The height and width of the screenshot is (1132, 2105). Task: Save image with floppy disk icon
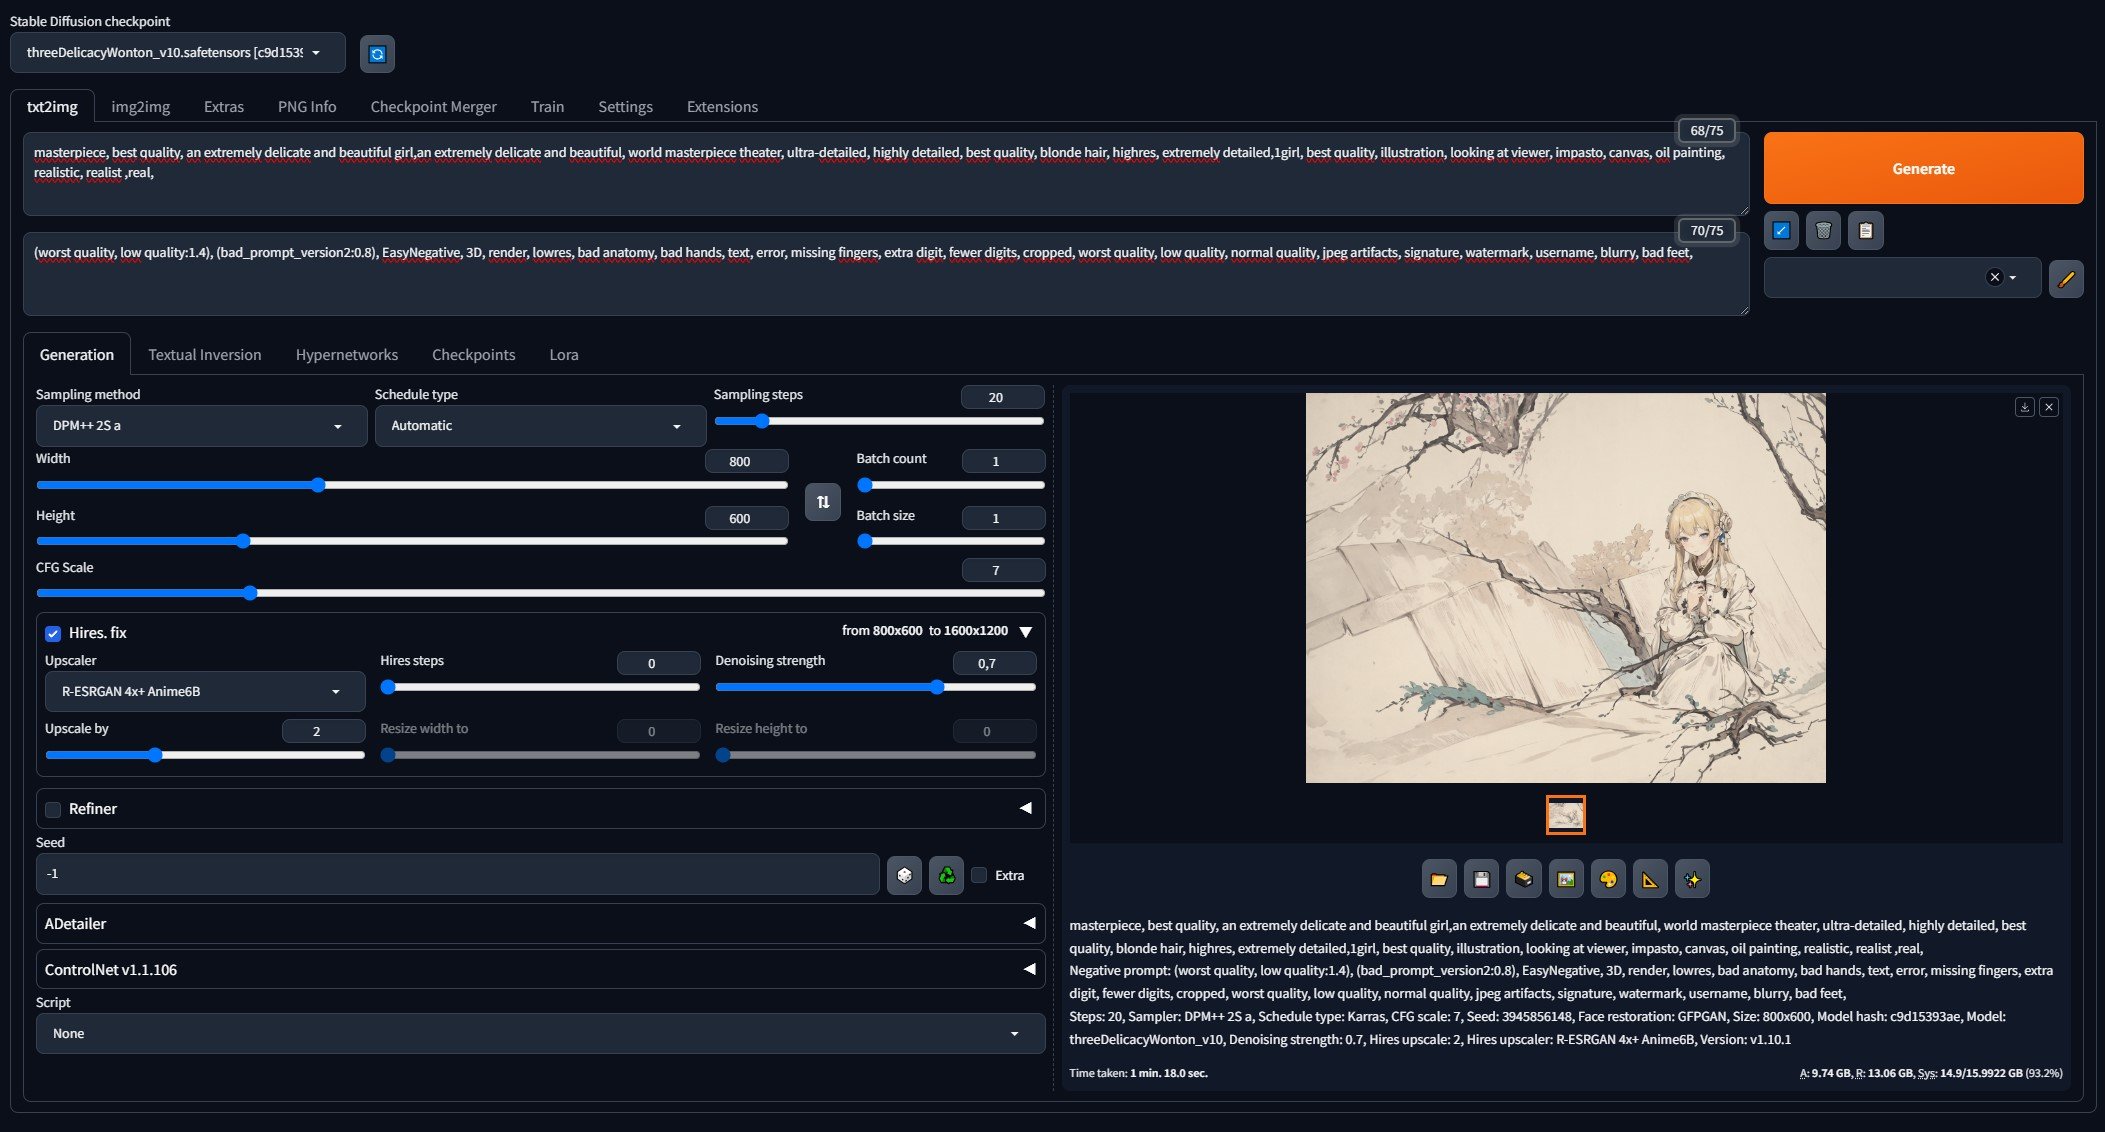coord(1481,879)
